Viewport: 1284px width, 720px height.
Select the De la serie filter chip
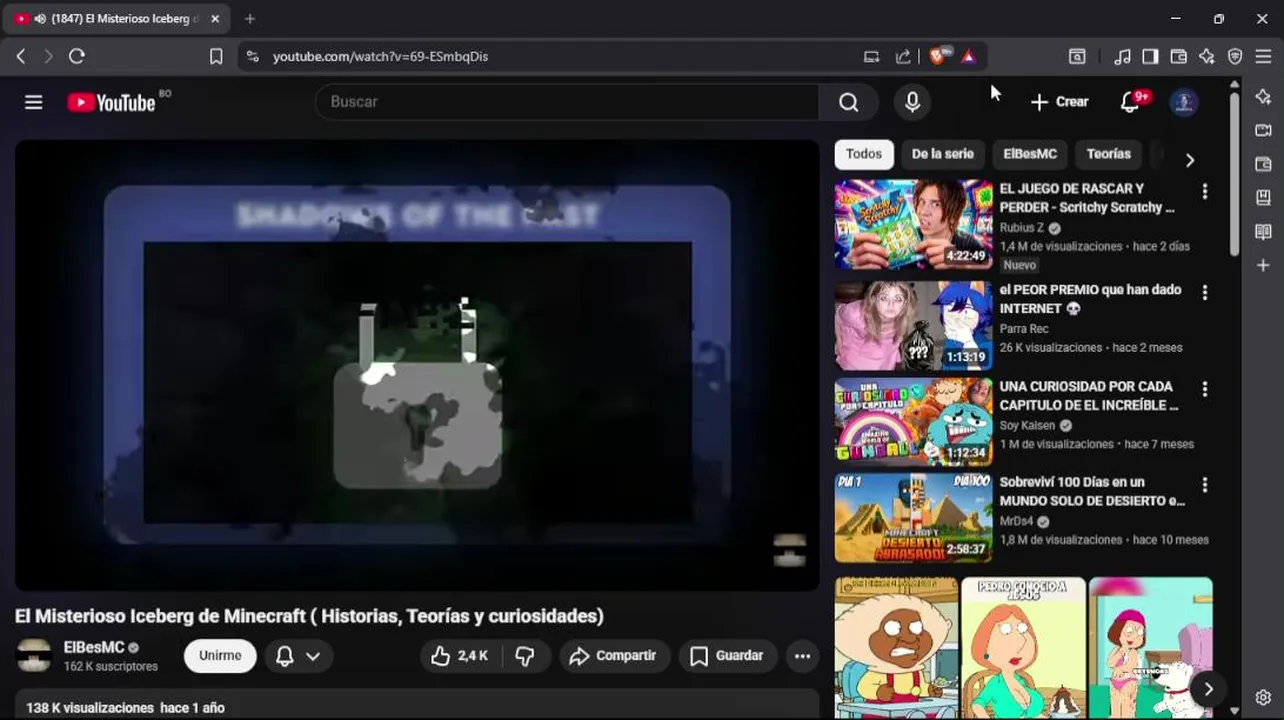point(942,154)
